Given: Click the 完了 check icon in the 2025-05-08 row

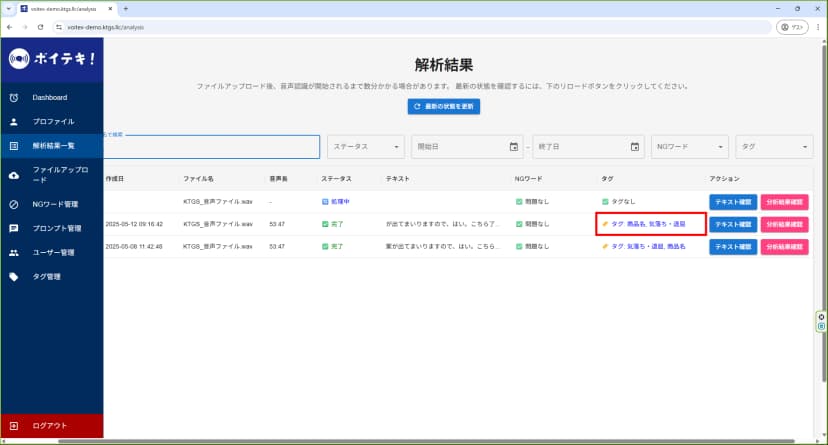Looking at the screenshot, I should coord(325,247).
